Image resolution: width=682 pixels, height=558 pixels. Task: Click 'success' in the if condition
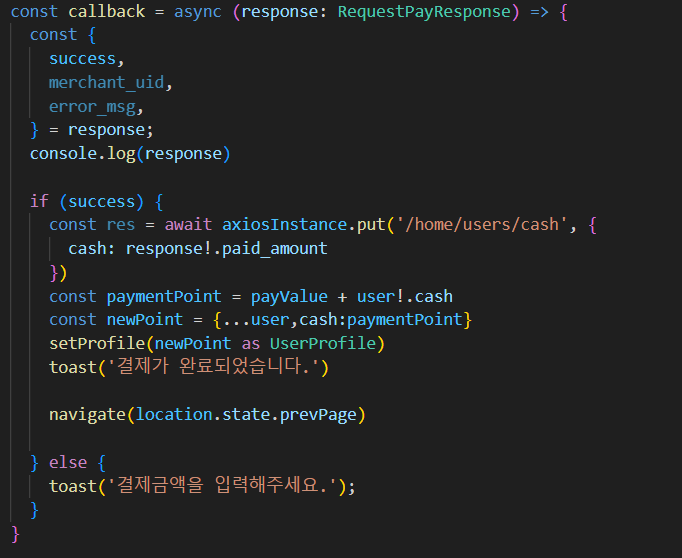(x=102, y=201)
